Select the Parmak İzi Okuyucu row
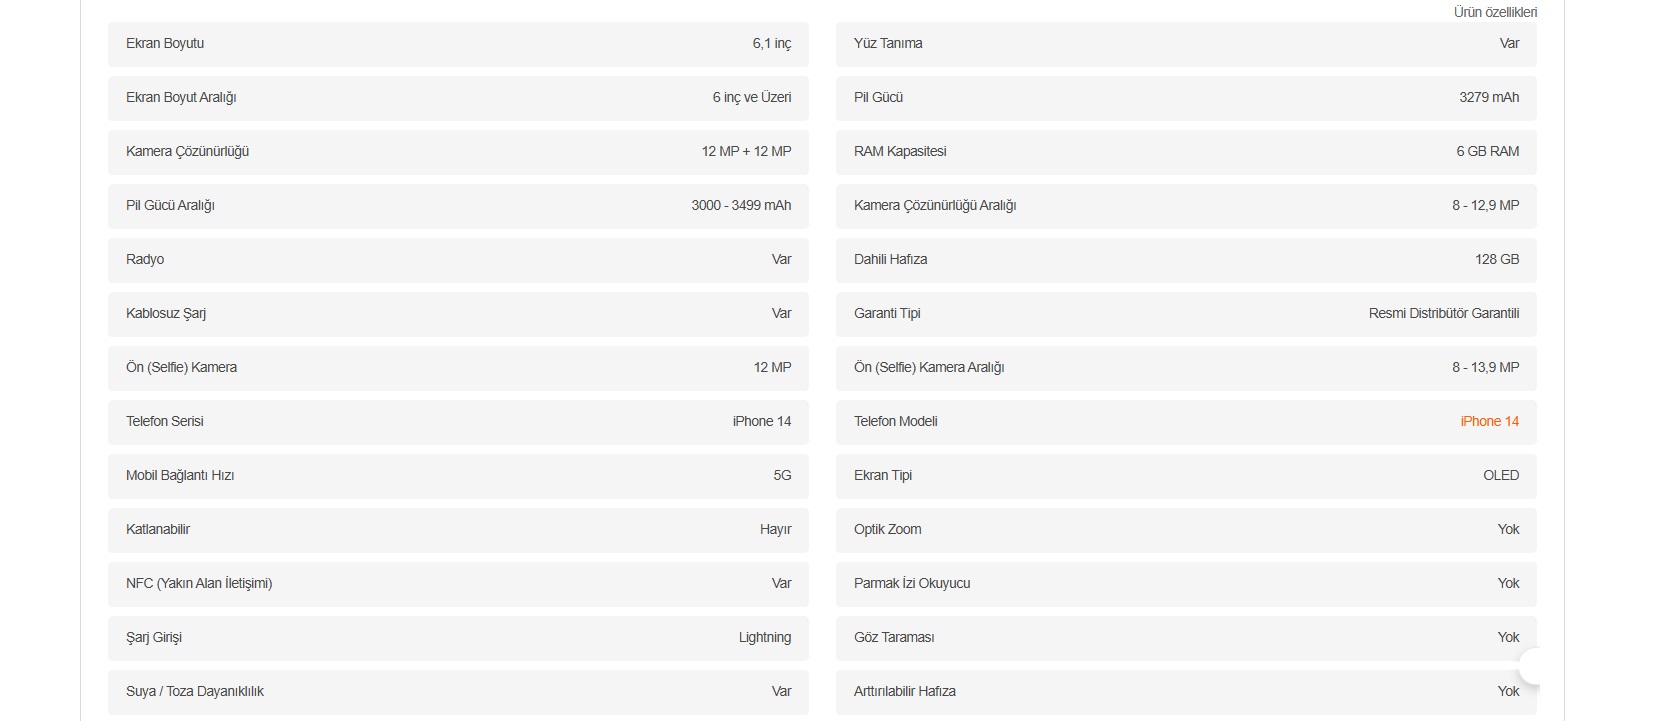1665x721 pixels. (x=1186, y=584)
